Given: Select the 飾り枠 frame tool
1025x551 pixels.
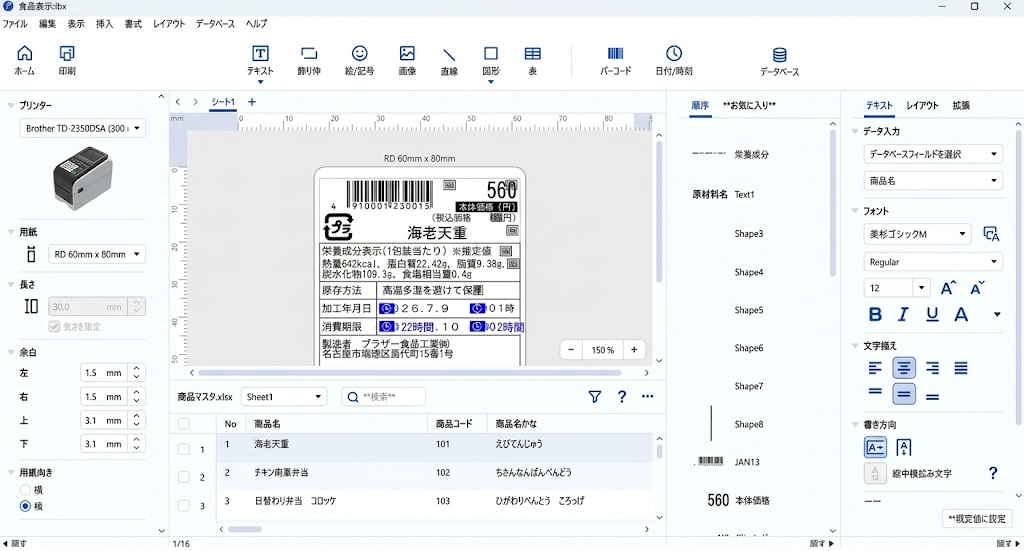Looking at the screenshot, I should 309,61.
